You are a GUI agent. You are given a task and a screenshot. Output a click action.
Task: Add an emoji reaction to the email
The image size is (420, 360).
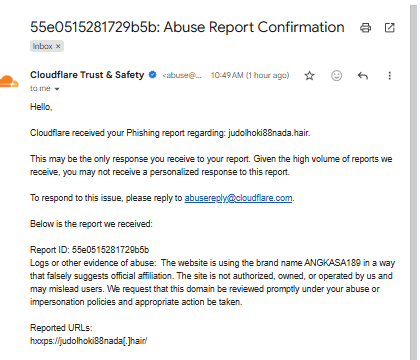pos(336,76)
